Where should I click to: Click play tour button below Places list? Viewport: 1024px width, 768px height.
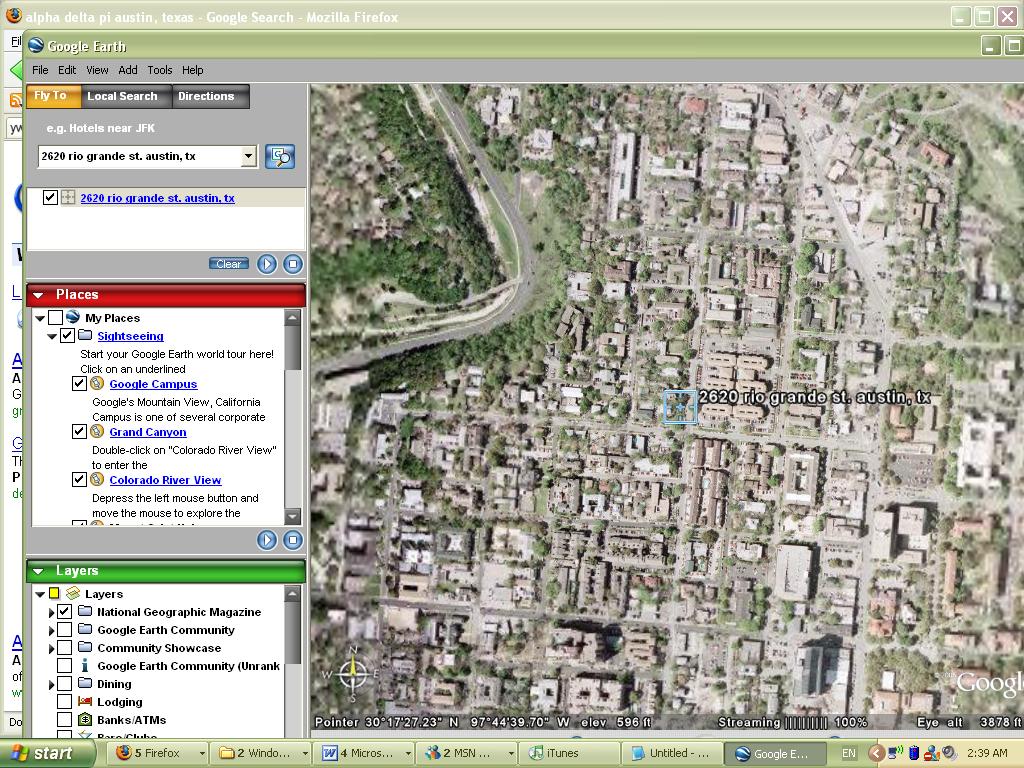coord(266,540)
